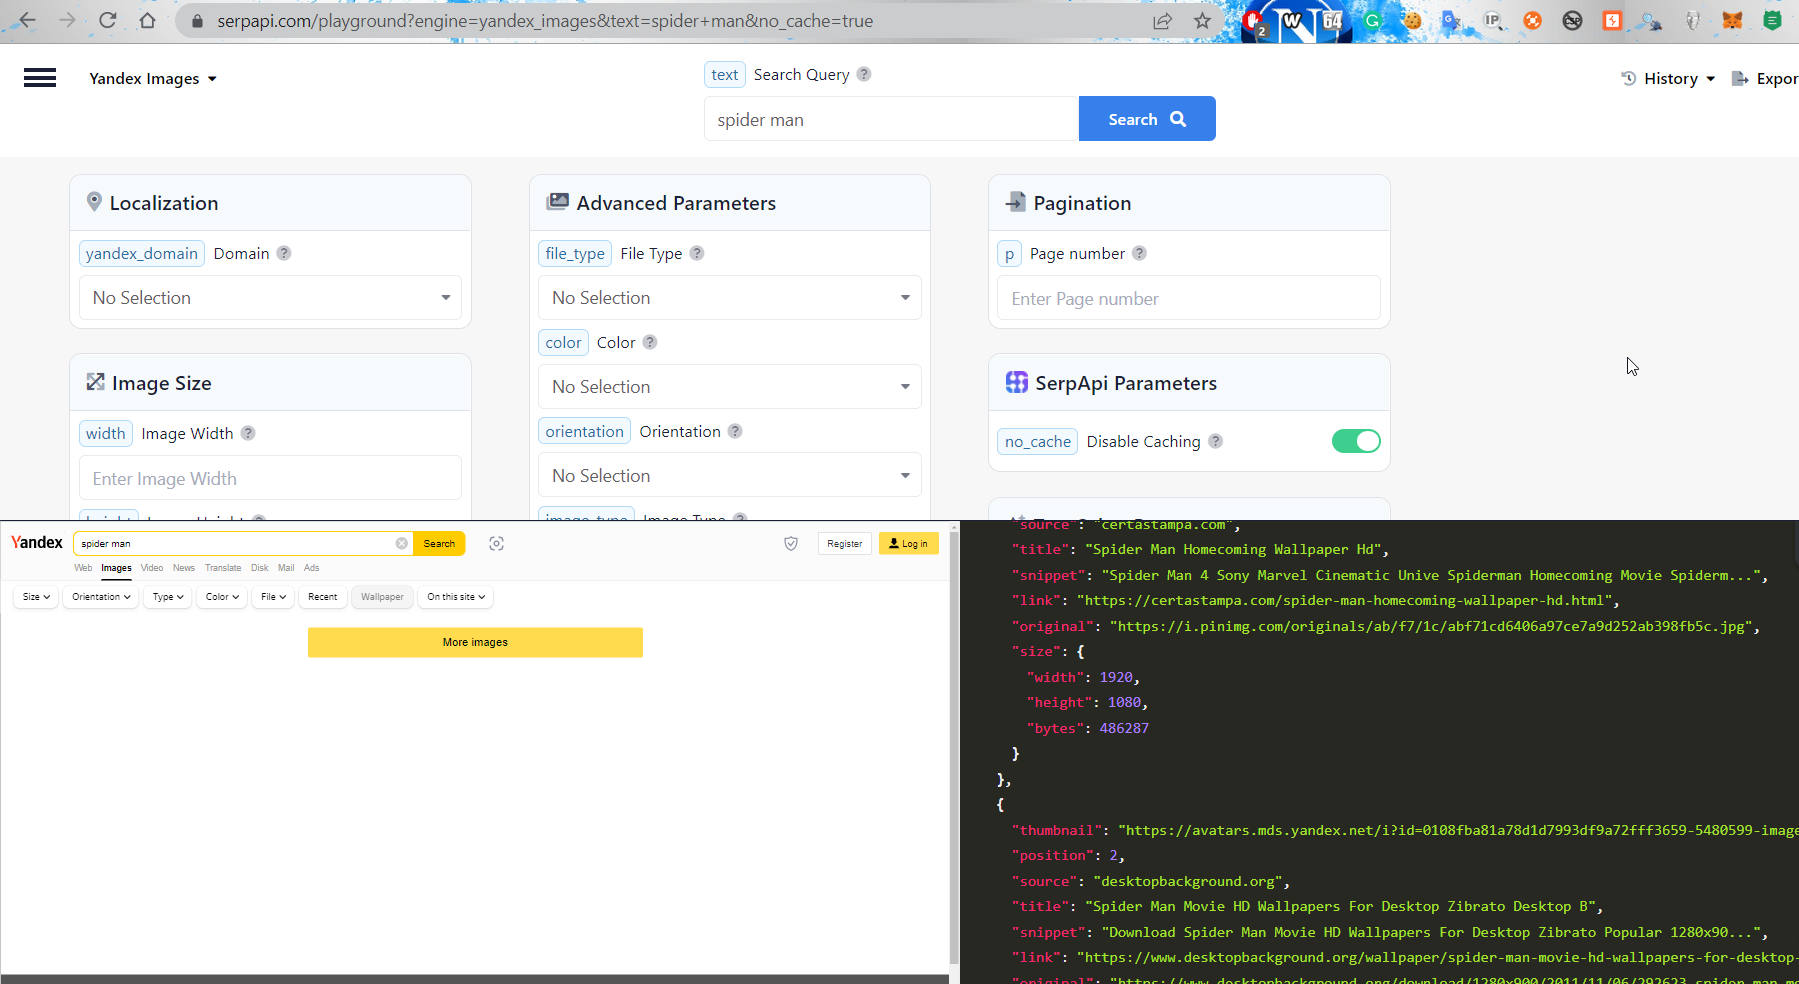Click the Localization pin icon

(x=94, y=201)
